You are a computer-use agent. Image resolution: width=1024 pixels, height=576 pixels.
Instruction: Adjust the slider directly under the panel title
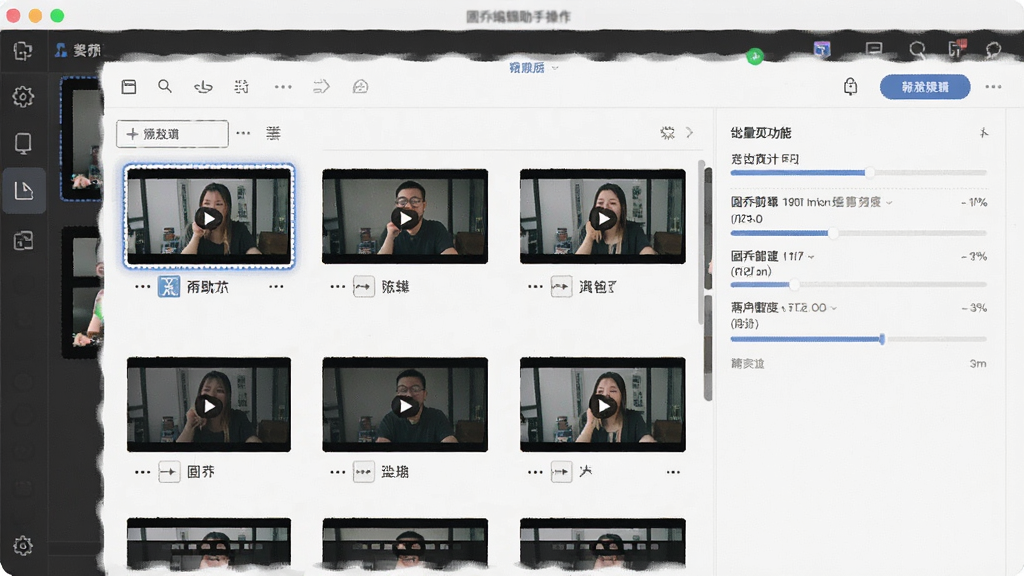pyautogui.click(x=858, y=173)
